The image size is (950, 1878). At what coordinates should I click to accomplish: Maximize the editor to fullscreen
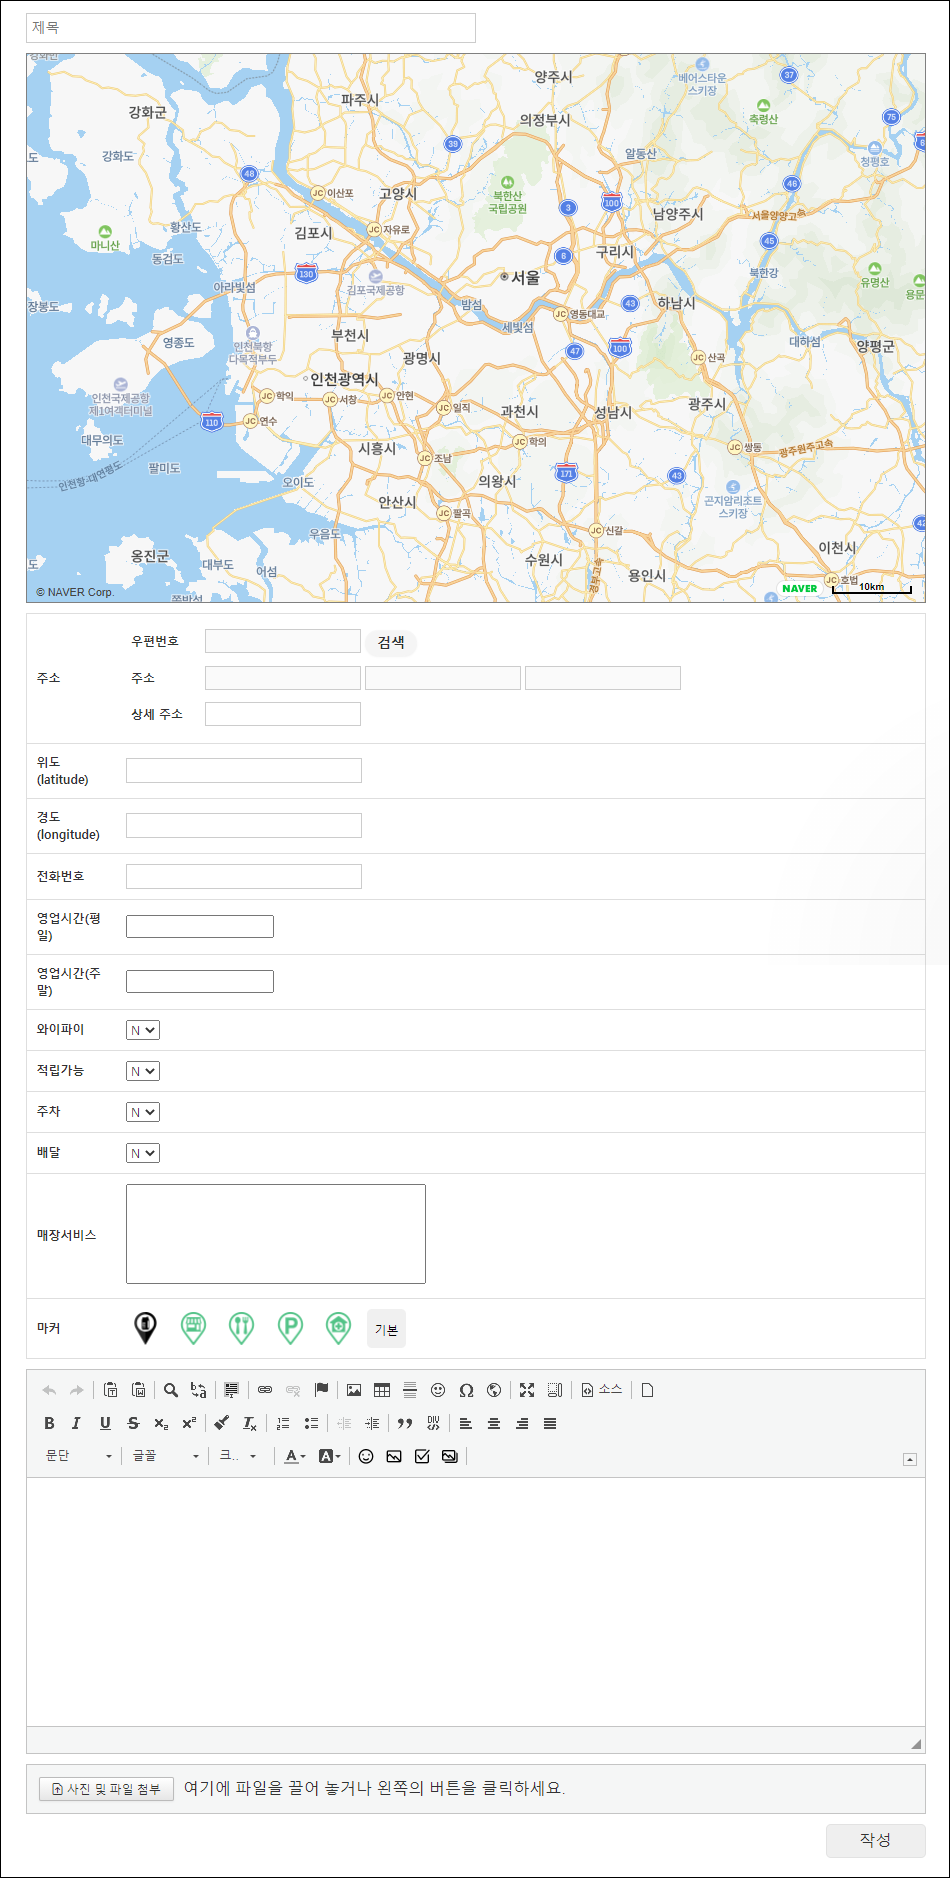tap(527, 1390)
